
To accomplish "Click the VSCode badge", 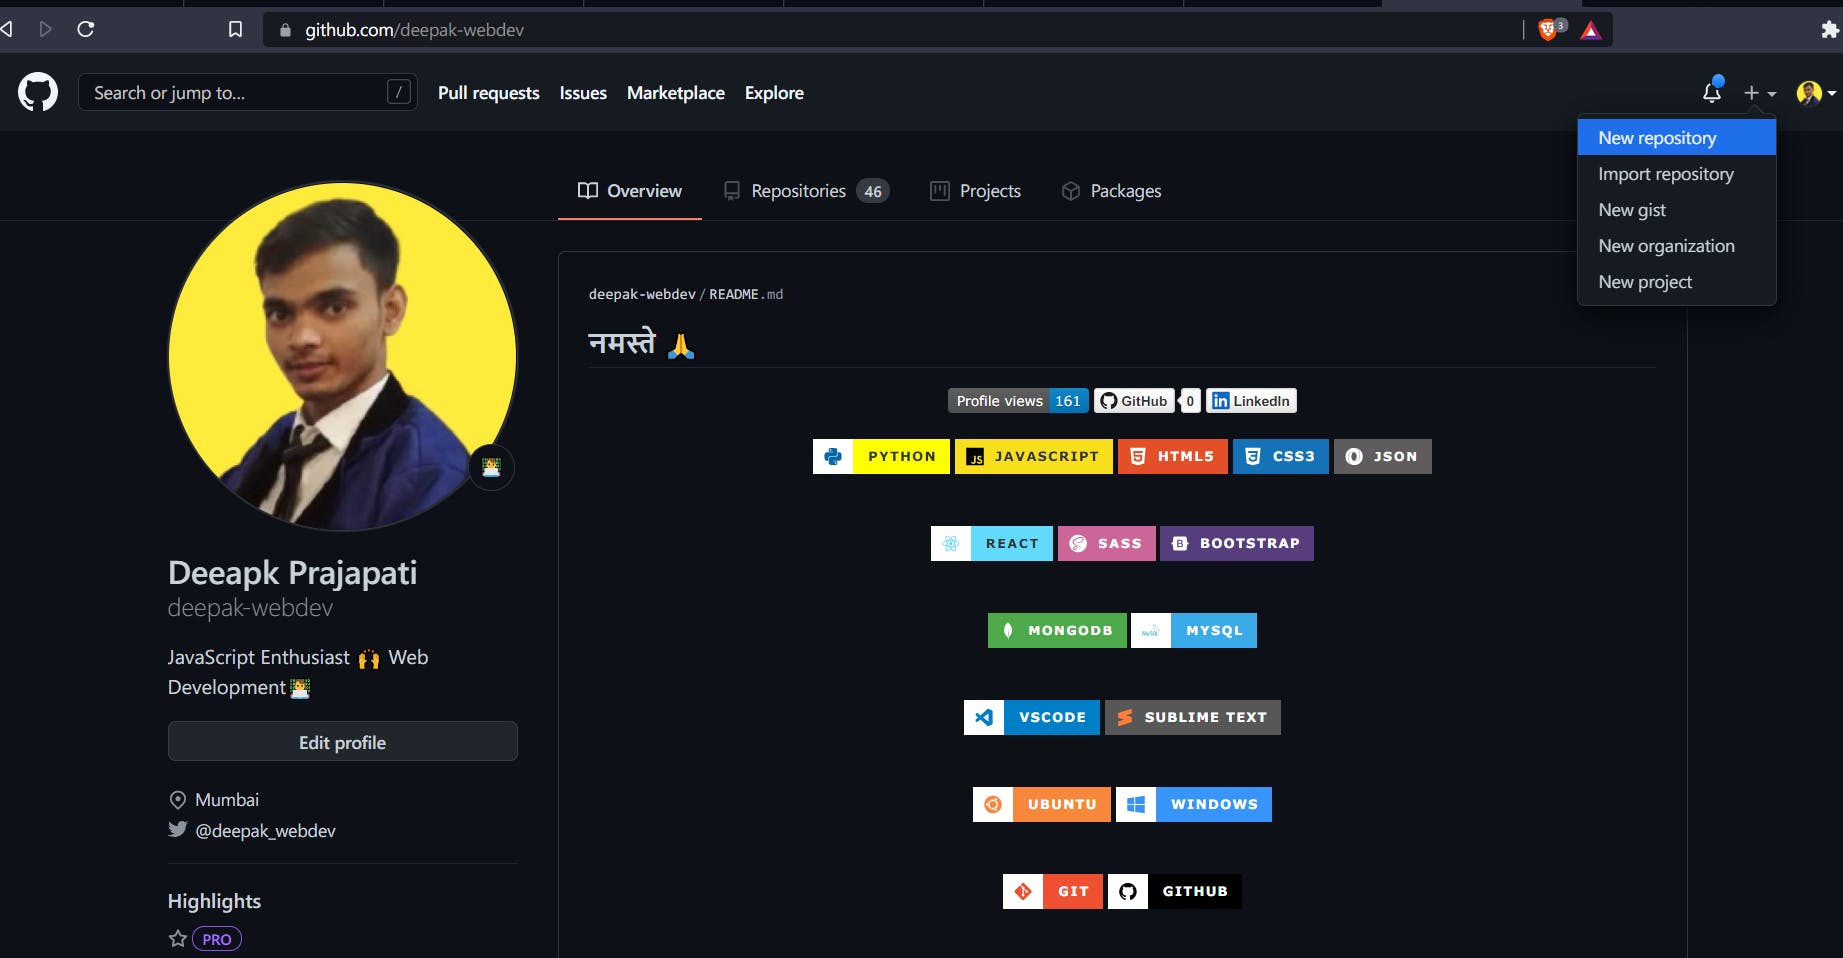I will [1031, 717].
